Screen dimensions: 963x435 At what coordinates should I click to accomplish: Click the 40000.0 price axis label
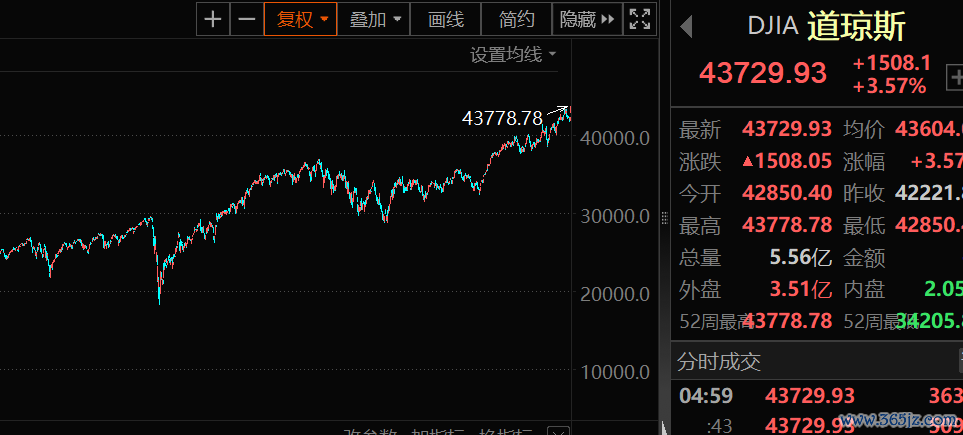point(615,138)
